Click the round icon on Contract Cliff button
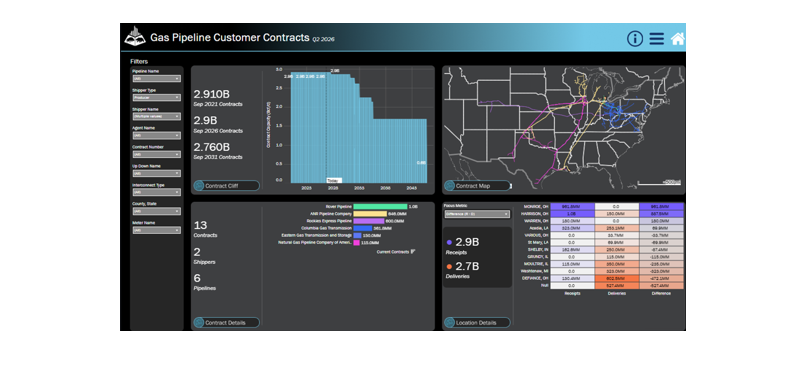 click(198, 186)
